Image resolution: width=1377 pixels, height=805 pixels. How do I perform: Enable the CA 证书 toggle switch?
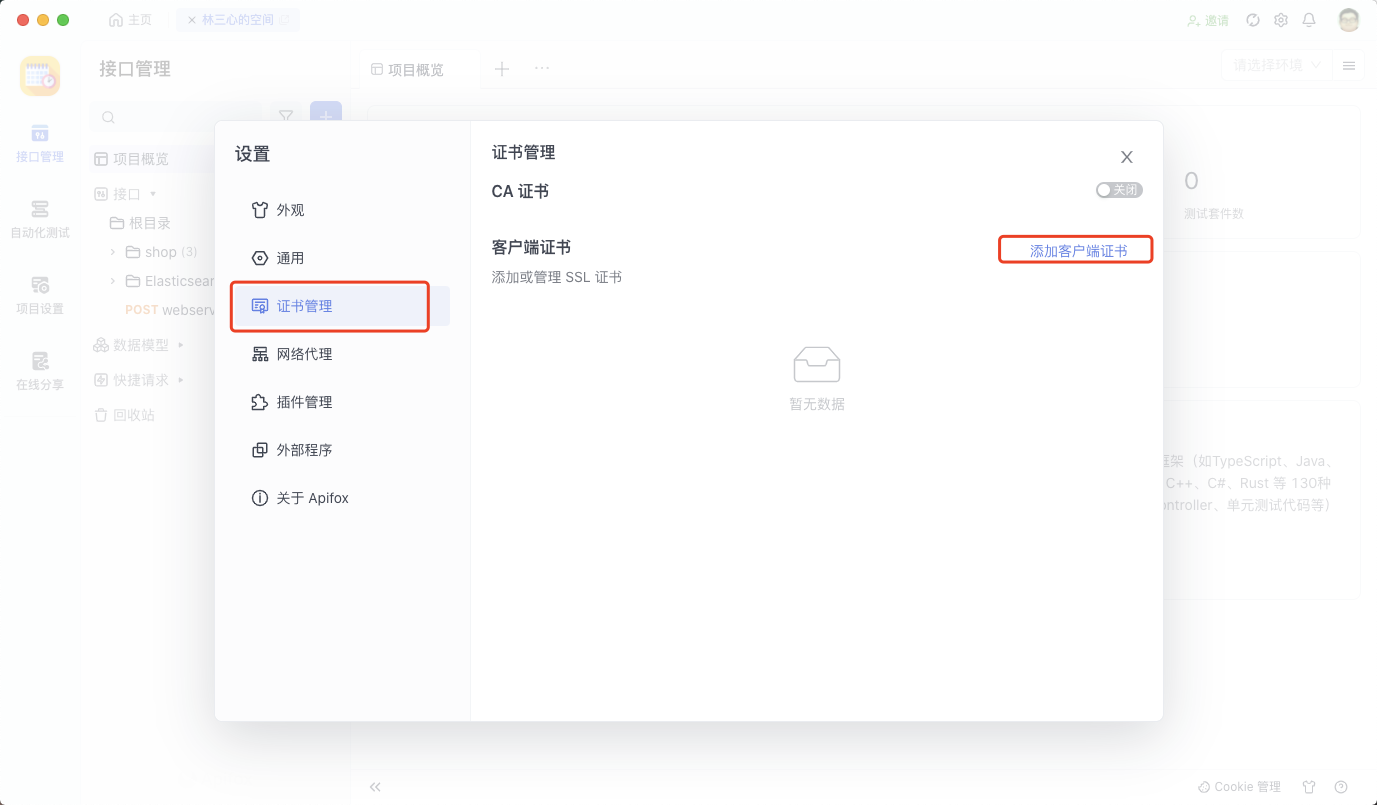1119,189
